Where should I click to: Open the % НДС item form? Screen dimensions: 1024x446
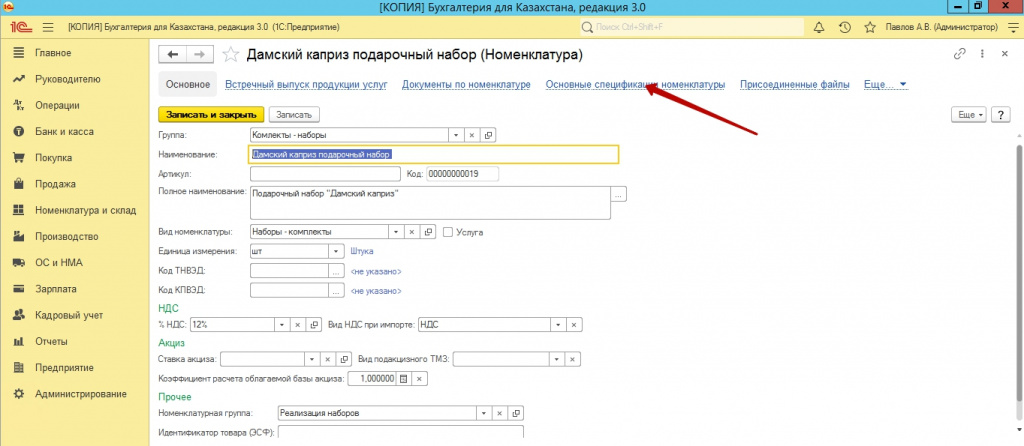point(314,325)
